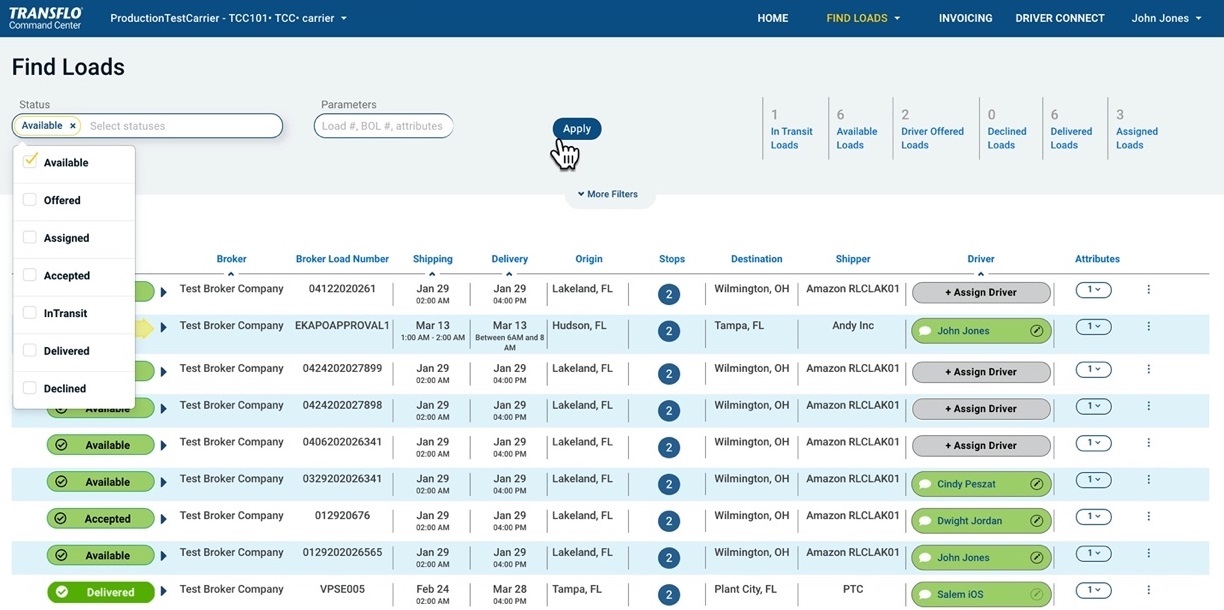The width and height of the screenshot is (1224, 610).
Task: Click the green check icon on John Jones driver chip
Action: tap(1035, 330)
